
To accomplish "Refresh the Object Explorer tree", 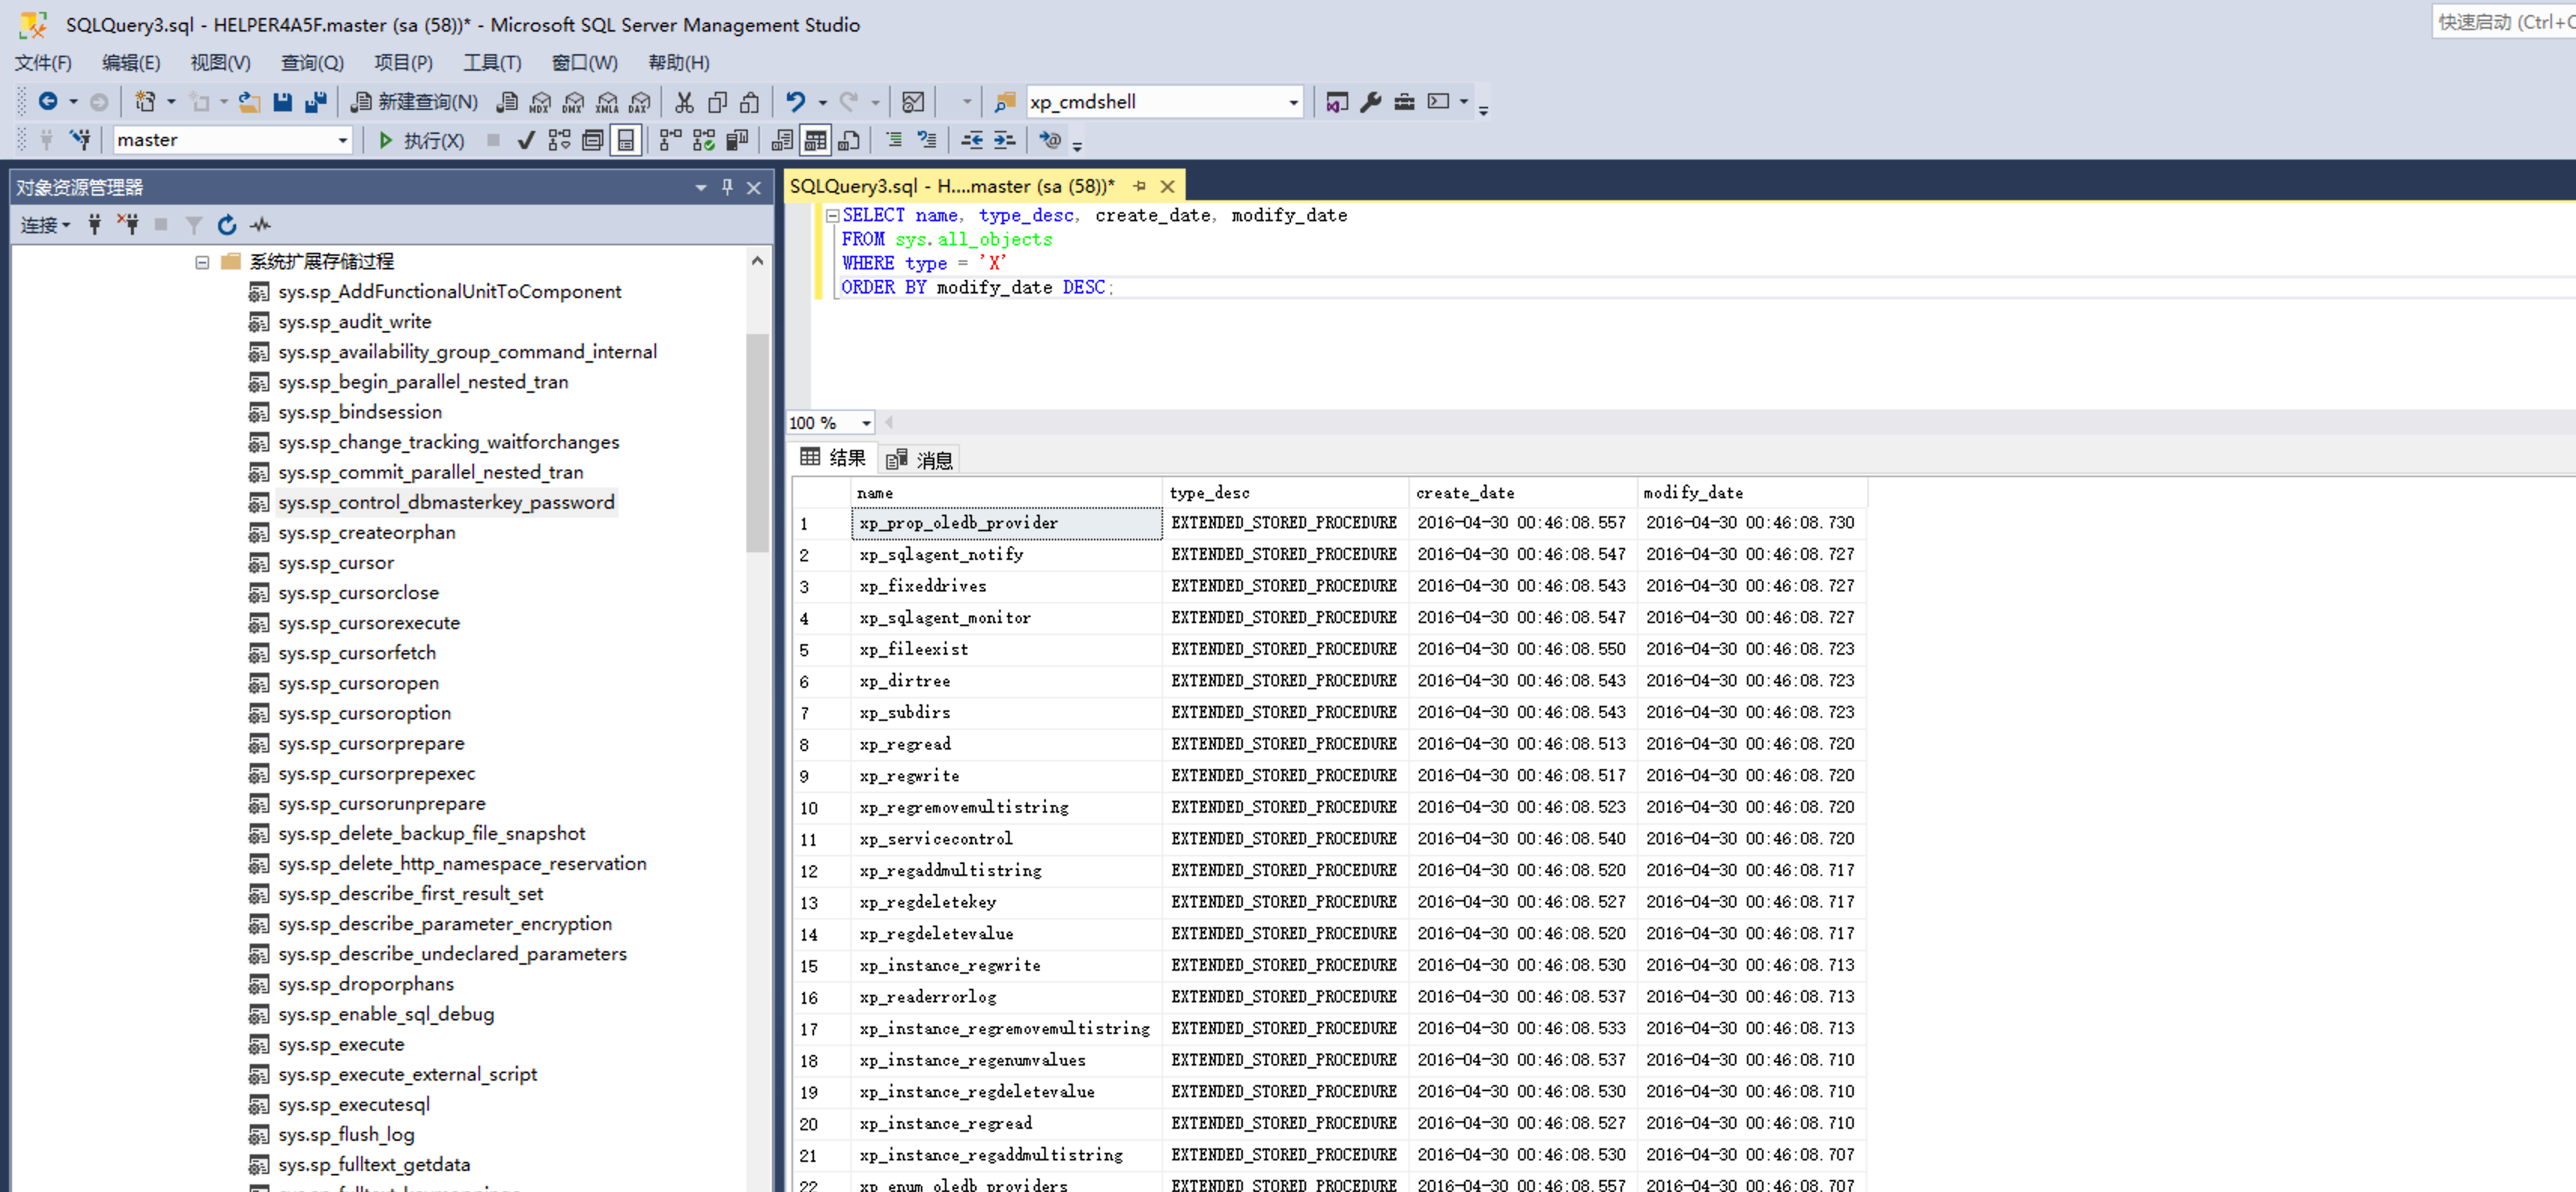I will tap(227, 225).
